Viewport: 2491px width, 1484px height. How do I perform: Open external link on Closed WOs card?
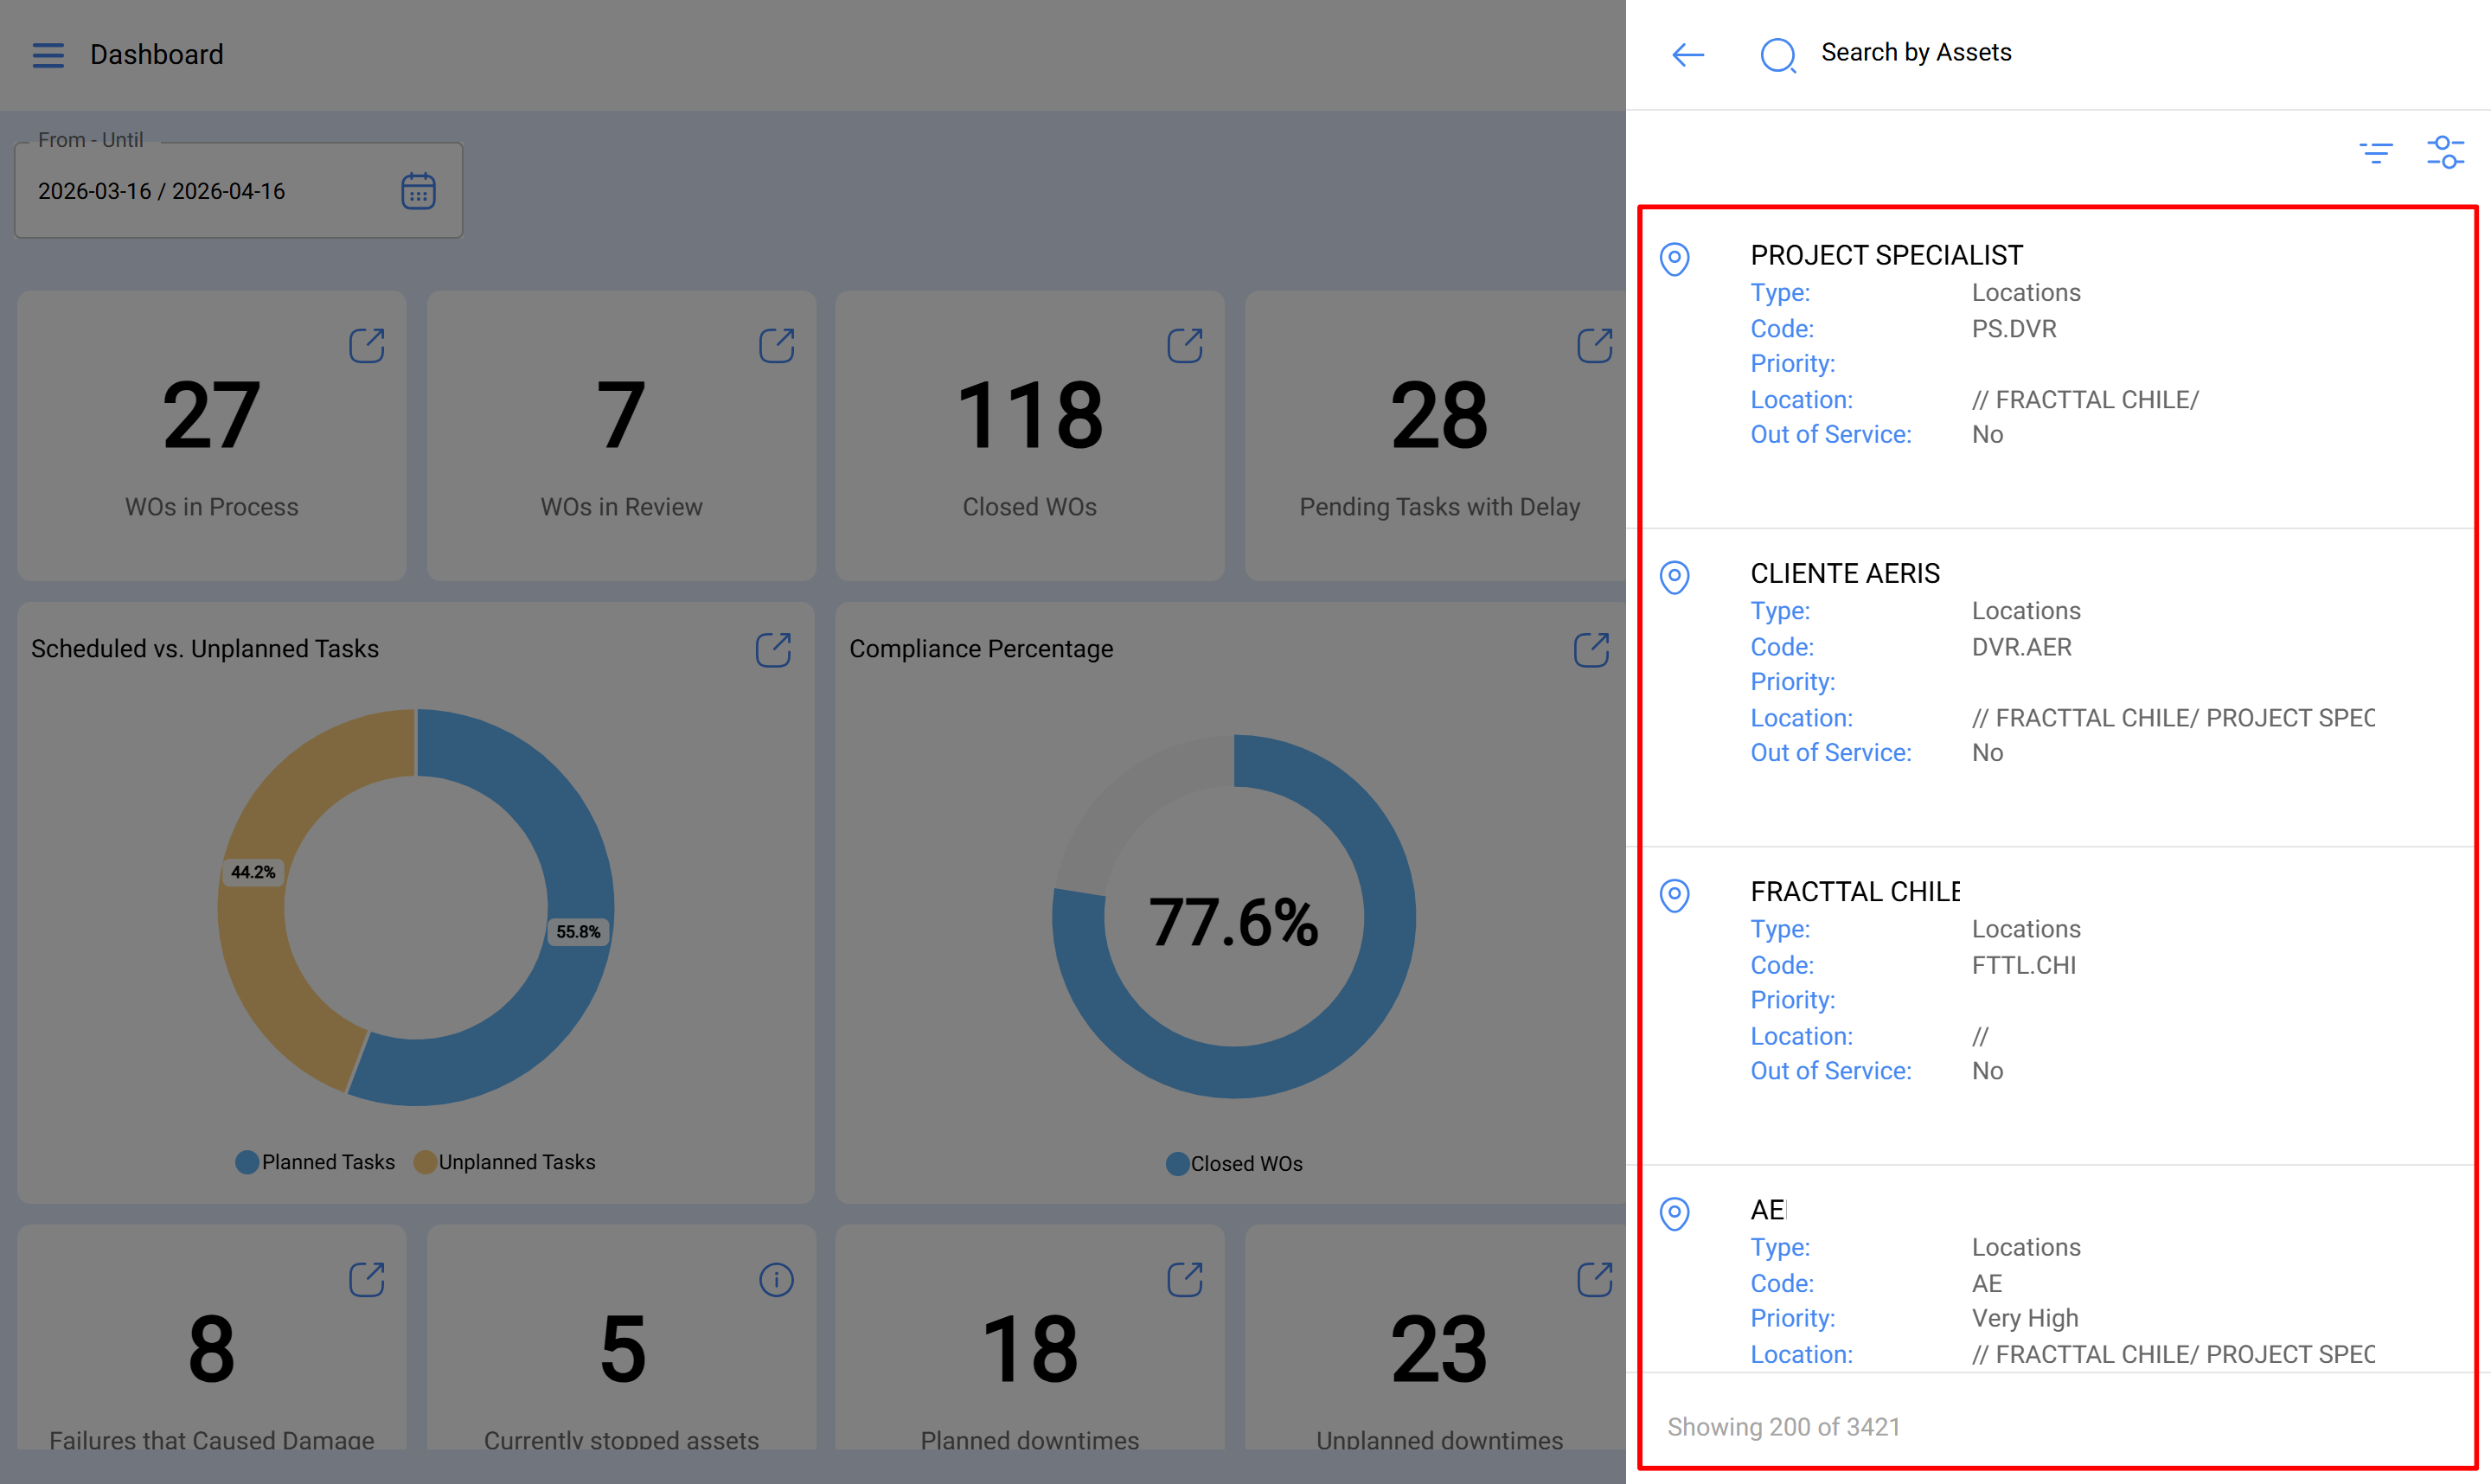coord(1185,346)
